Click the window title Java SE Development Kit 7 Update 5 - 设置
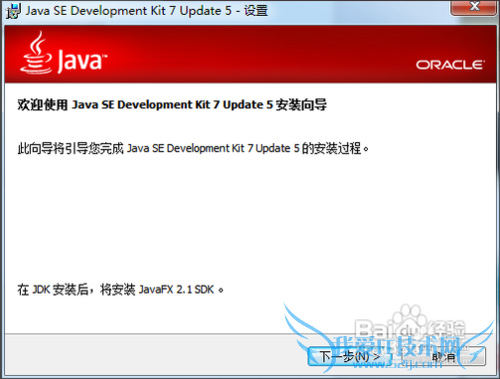 [147, 11]
